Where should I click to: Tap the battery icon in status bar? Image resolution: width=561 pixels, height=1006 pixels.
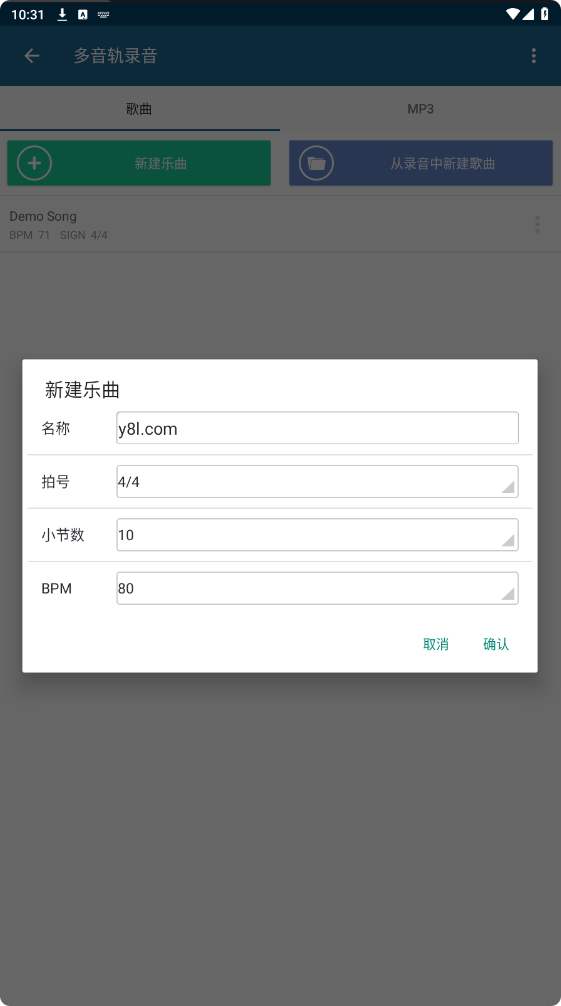[x=544, y=13]
